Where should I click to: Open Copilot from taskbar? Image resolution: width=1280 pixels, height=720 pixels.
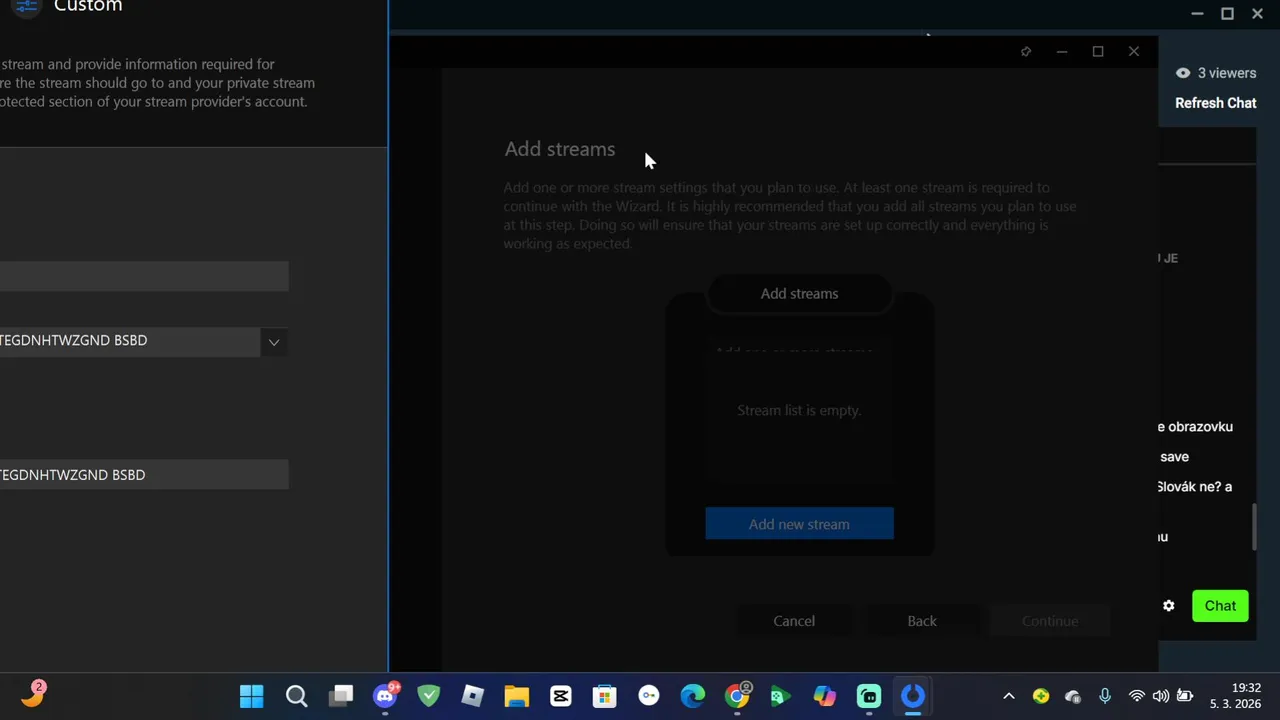825,696
